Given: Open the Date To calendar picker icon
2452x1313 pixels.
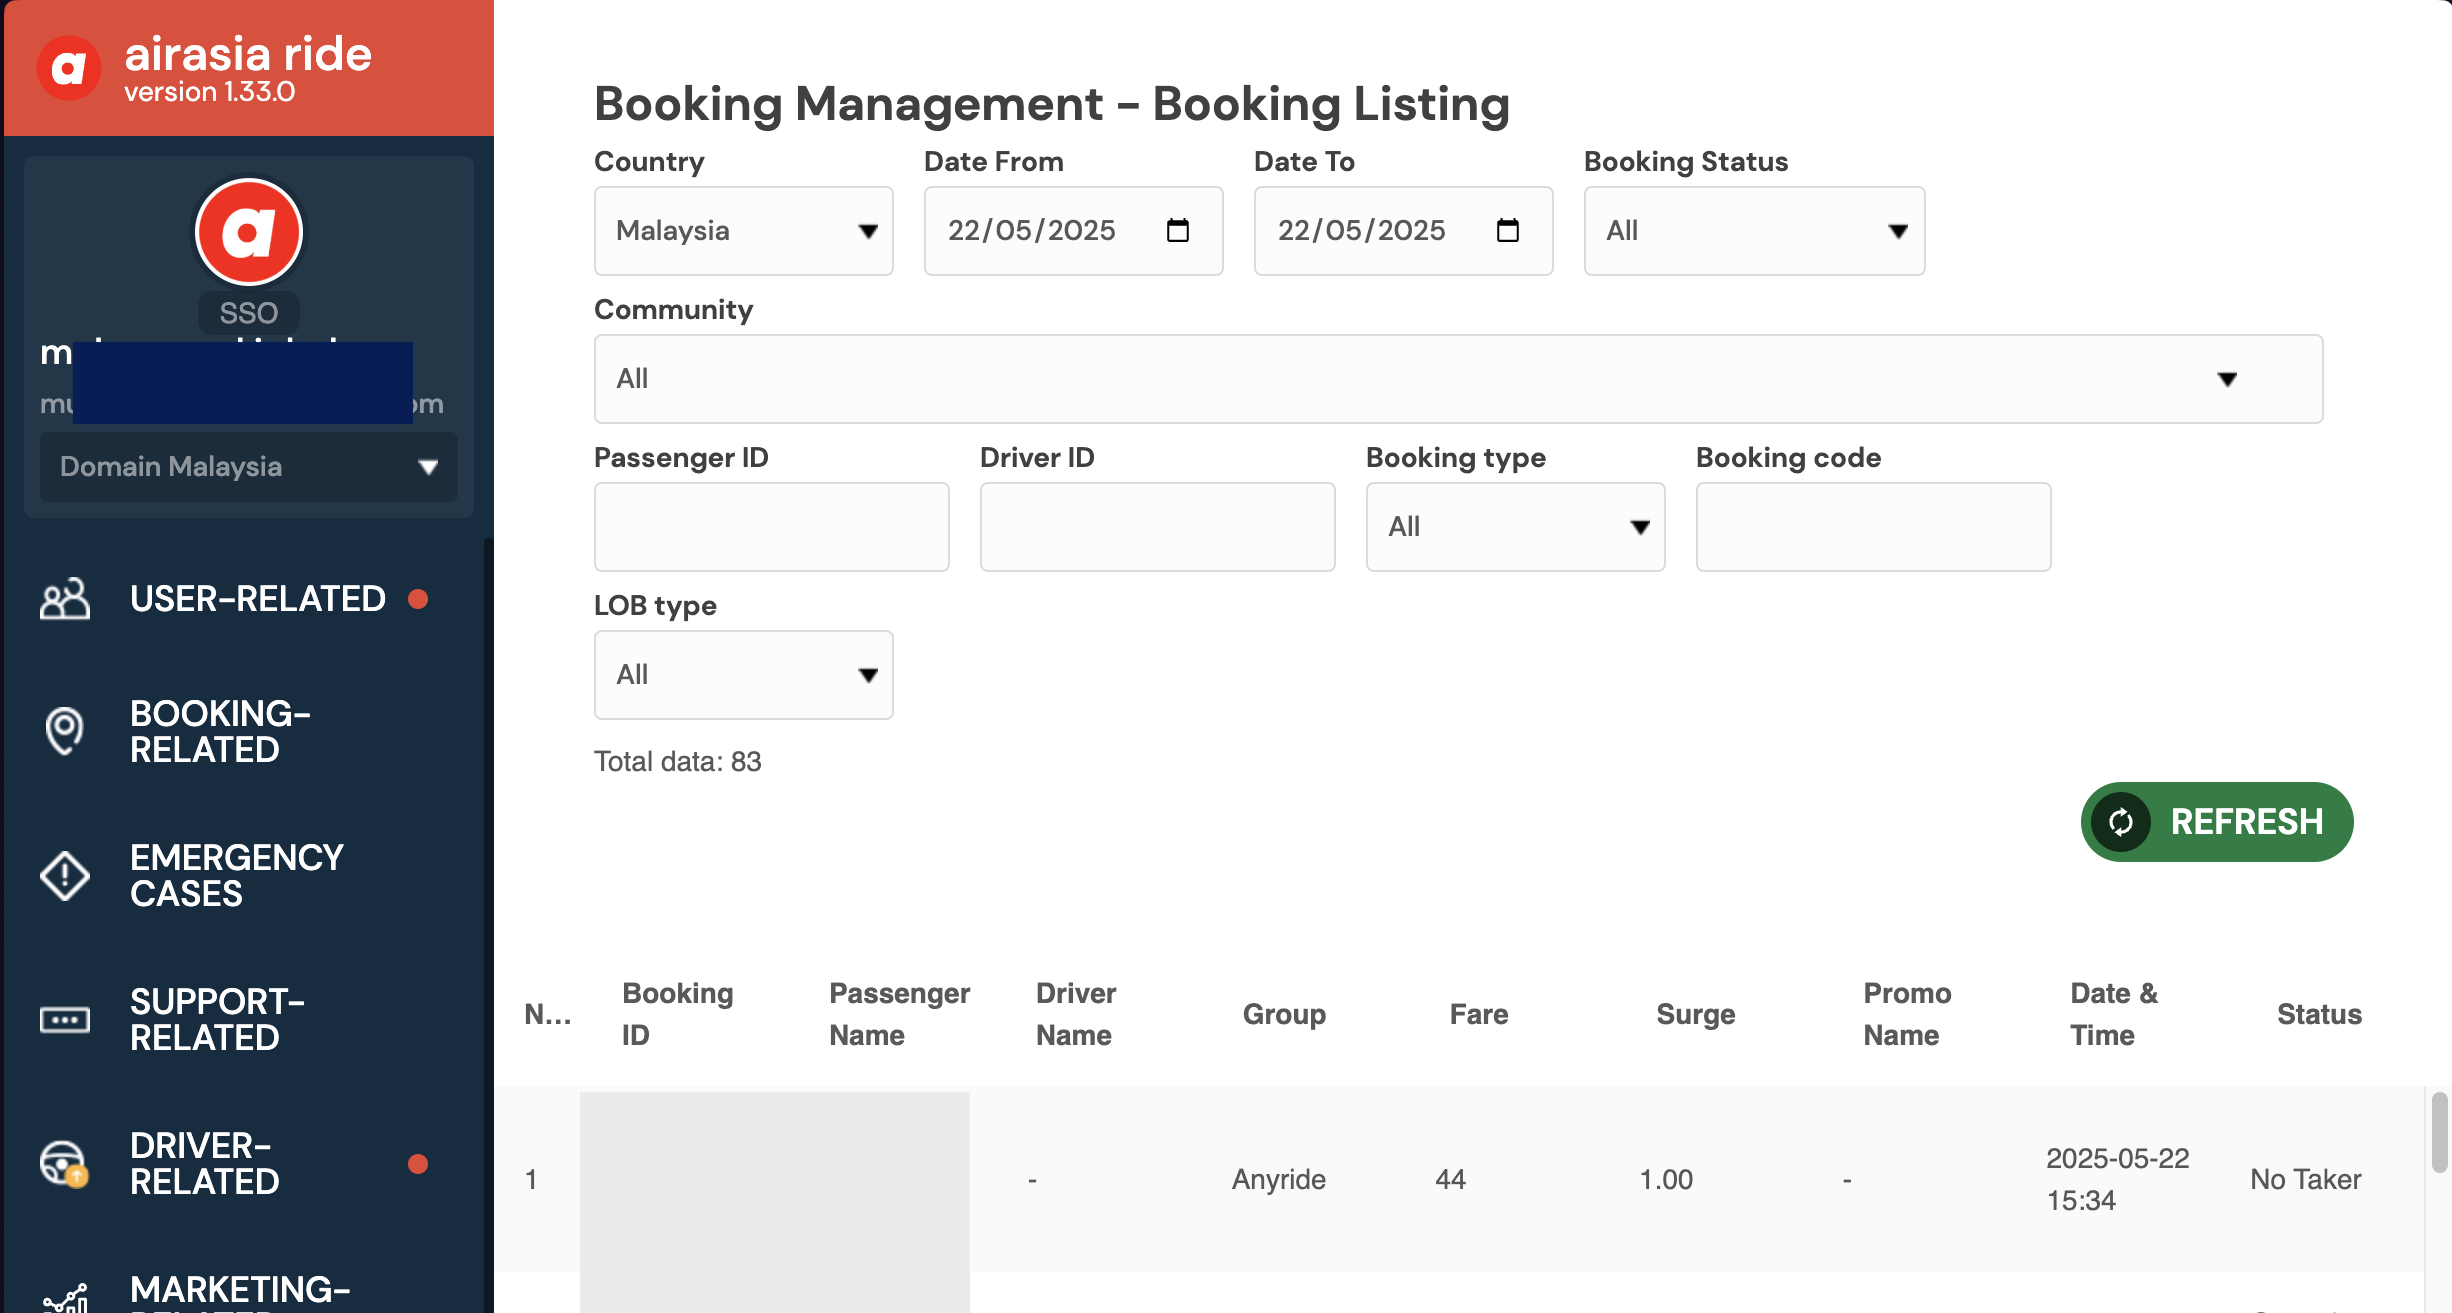Looking at the screenshot, I should click(1508, 231).
